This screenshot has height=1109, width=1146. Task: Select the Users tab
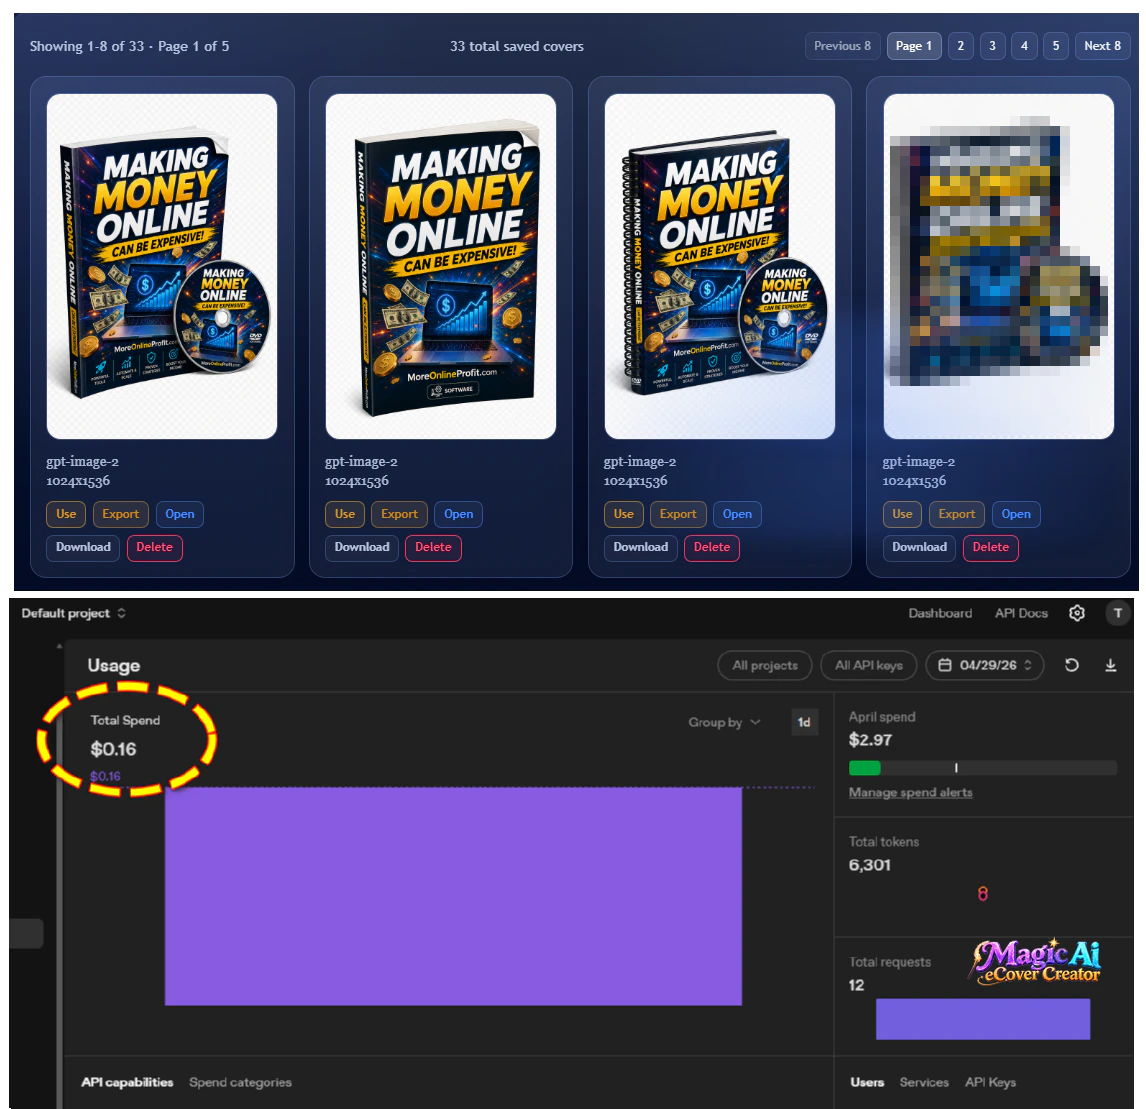(867, 1082)
